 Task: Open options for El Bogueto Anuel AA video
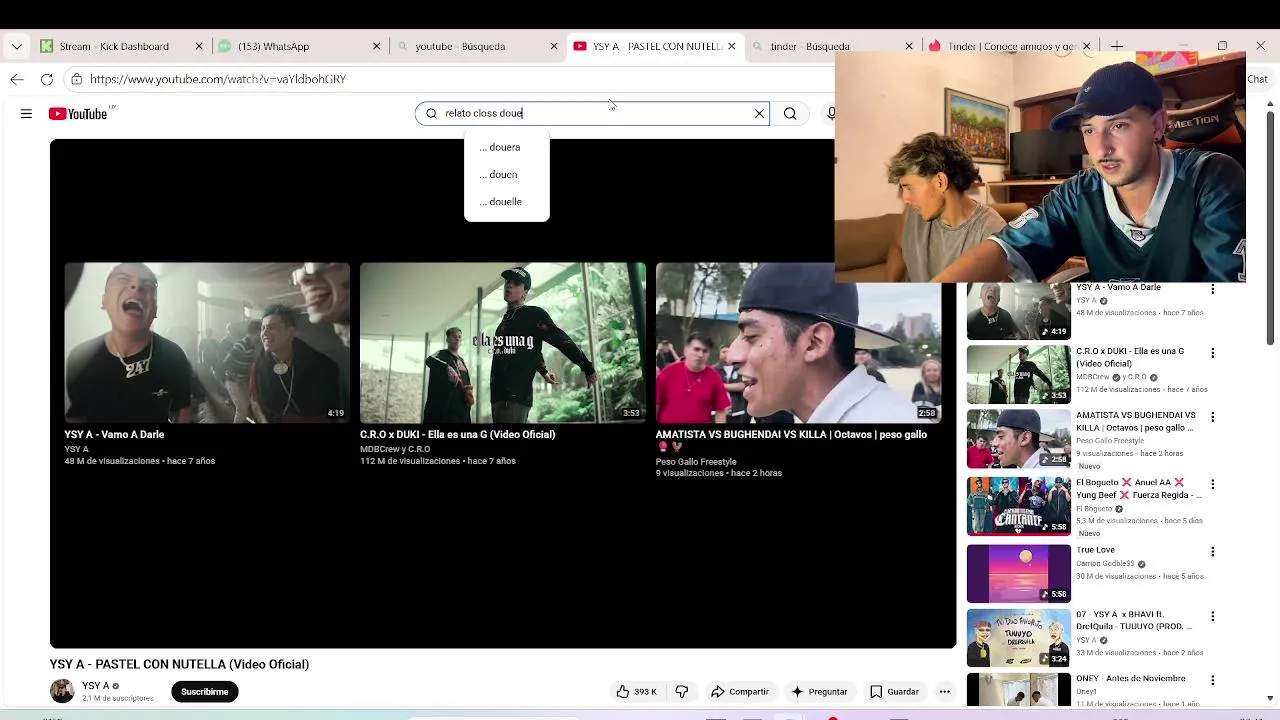pyautogui.click(x=1213, y=484)
